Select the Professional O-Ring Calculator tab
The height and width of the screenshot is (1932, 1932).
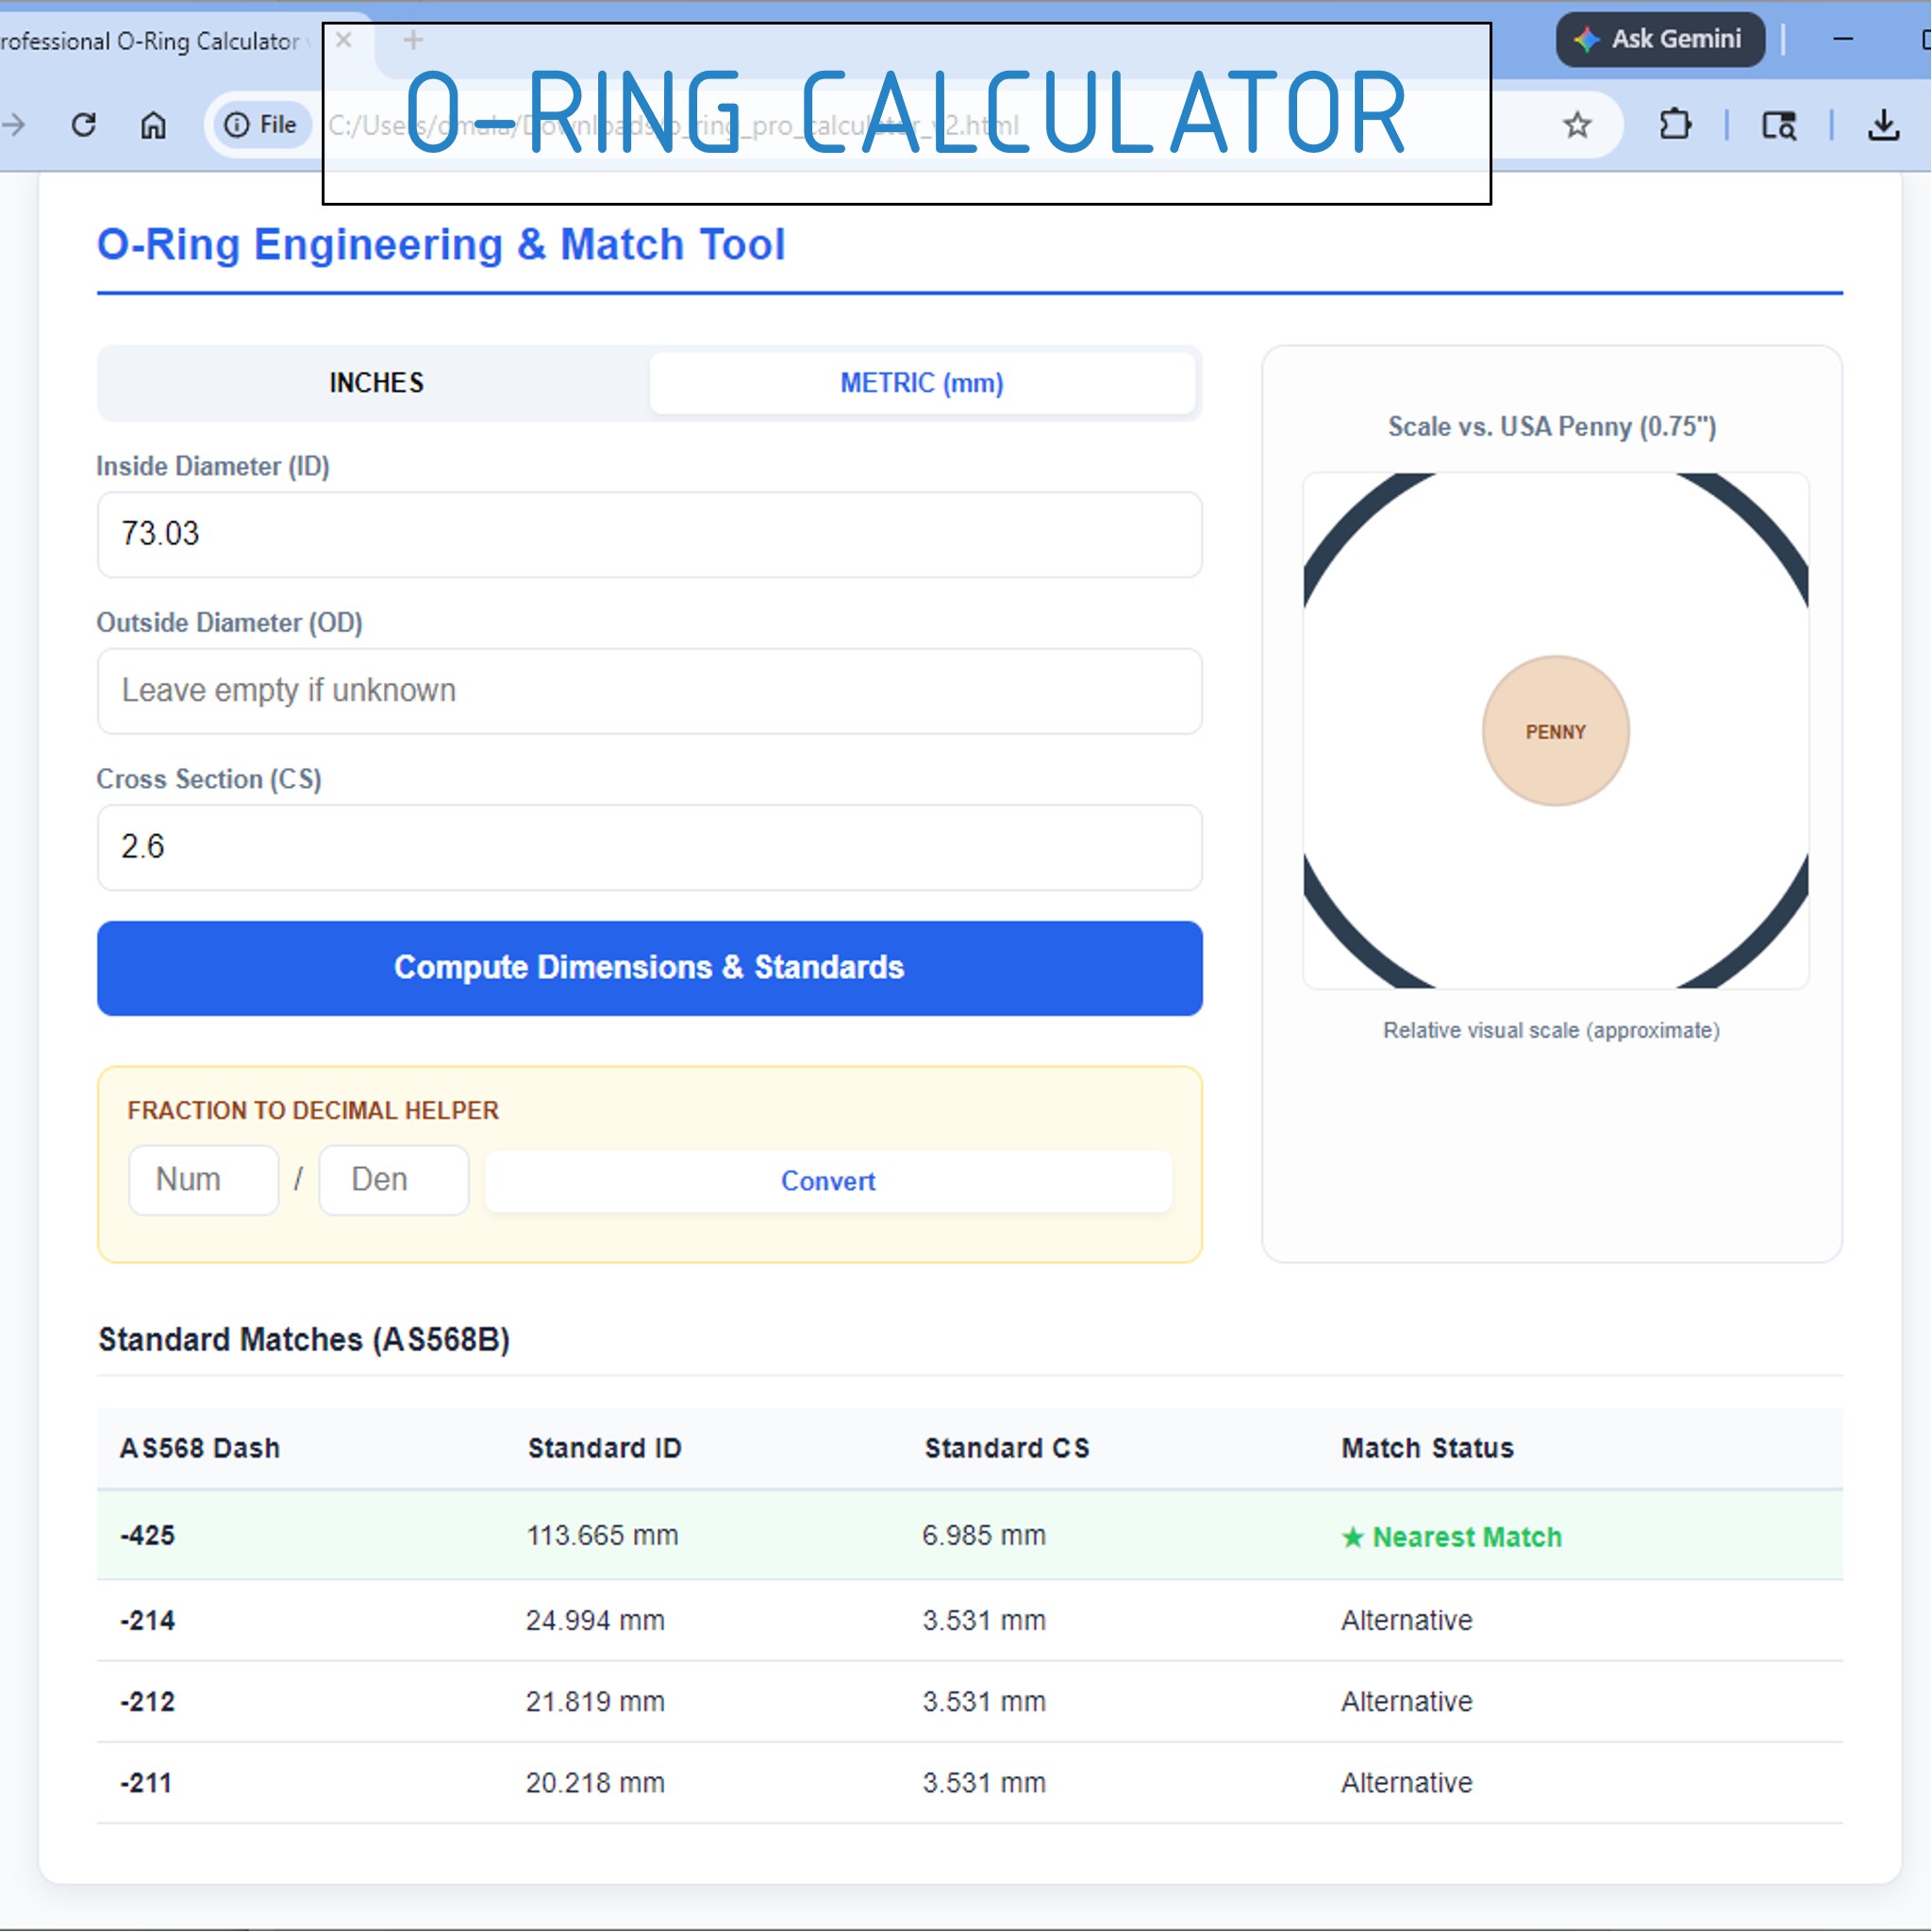point(150,41)
